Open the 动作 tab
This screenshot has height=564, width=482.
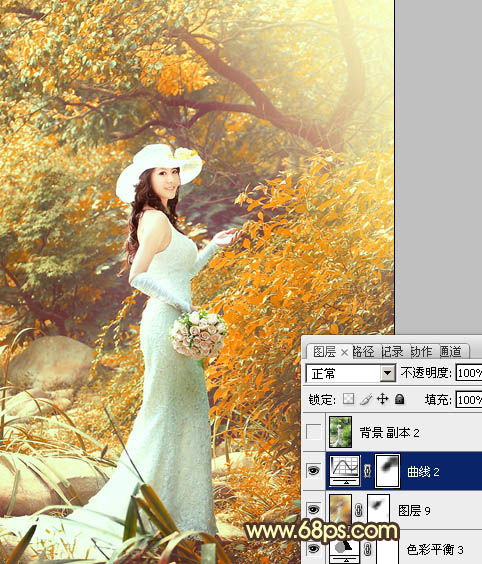(x=421, y=351)
